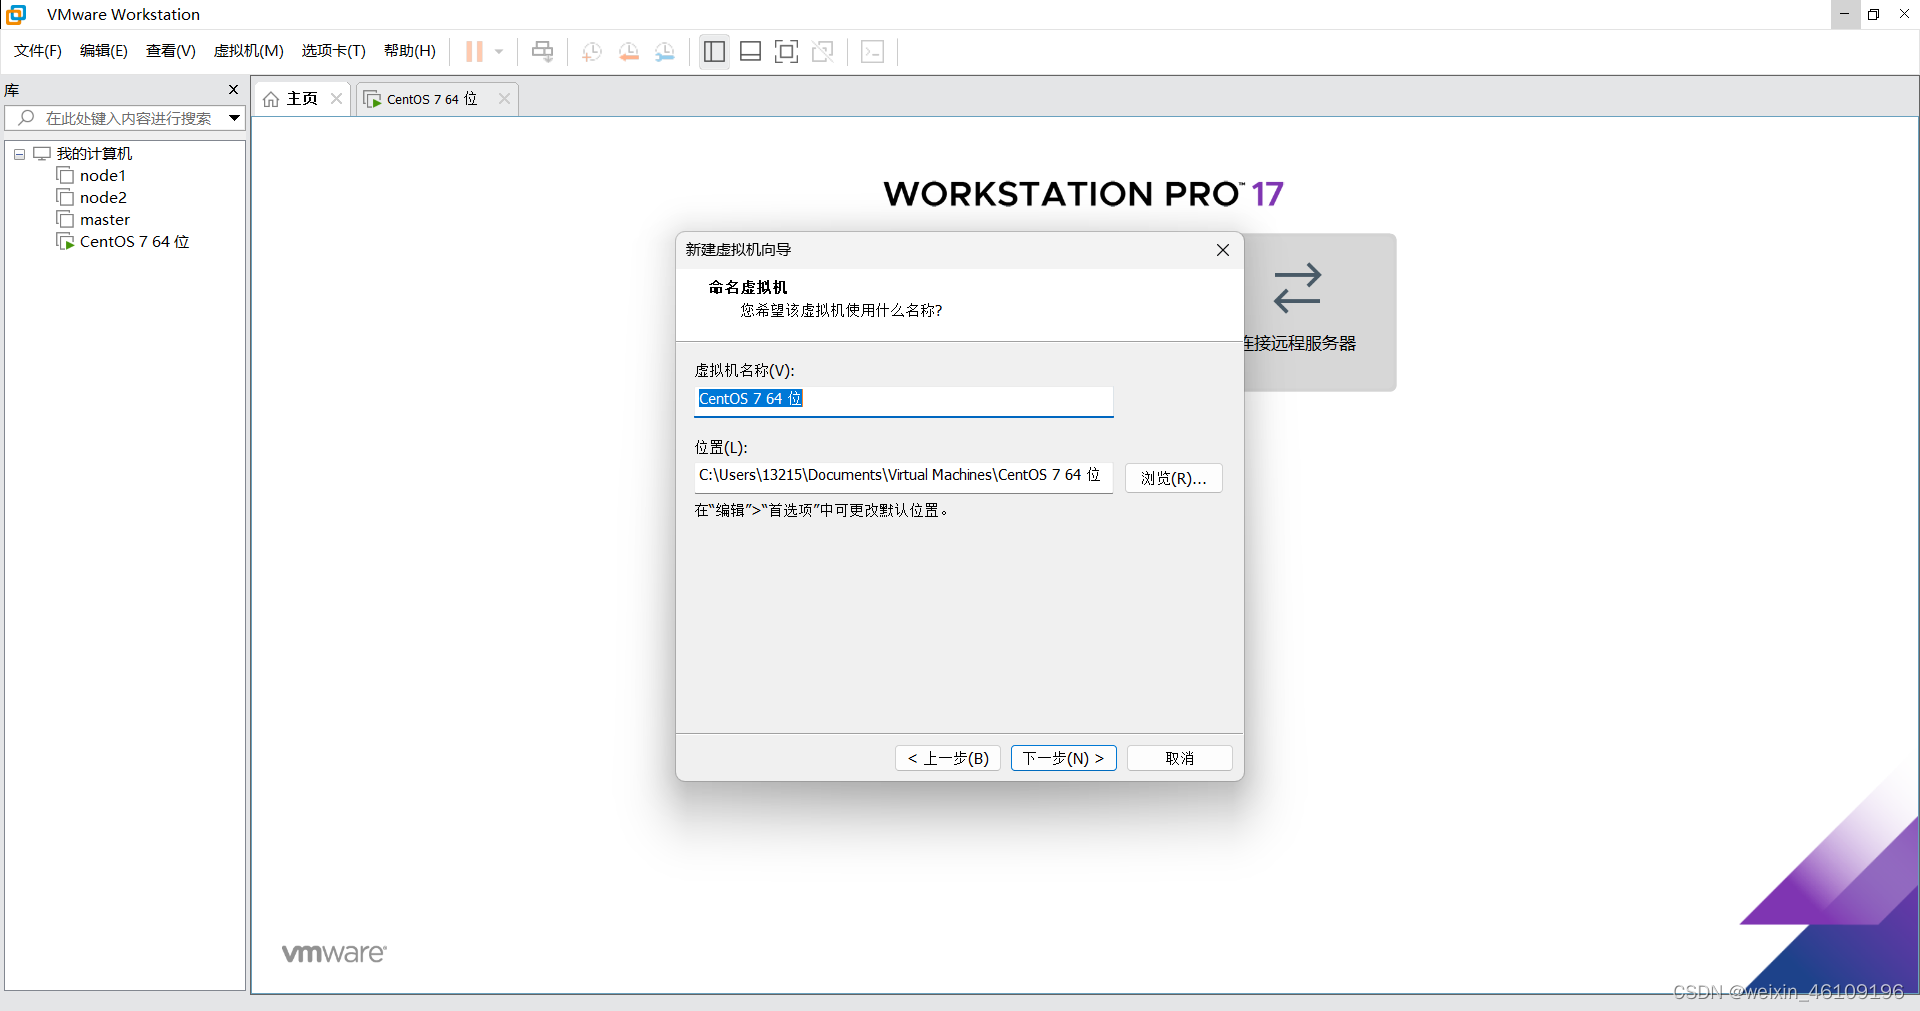
Task: Minimize the VMware Workstation window
Action: pyautogui.click(x=1845, y=14)
